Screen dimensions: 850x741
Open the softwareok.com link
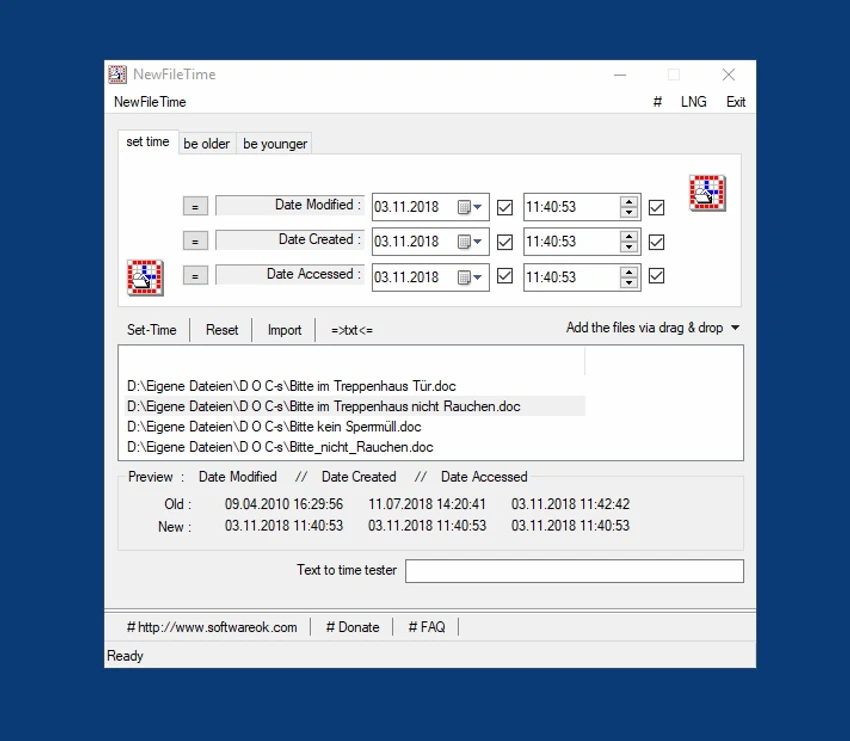pos(212,627)
